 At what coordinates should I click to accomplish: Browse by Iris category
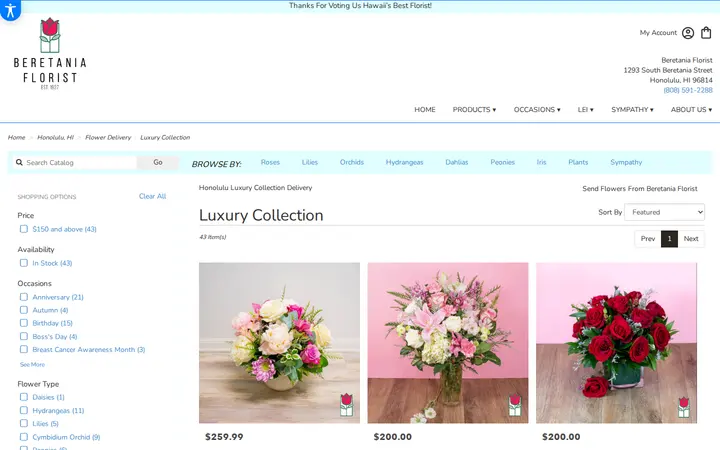point(541,162)
